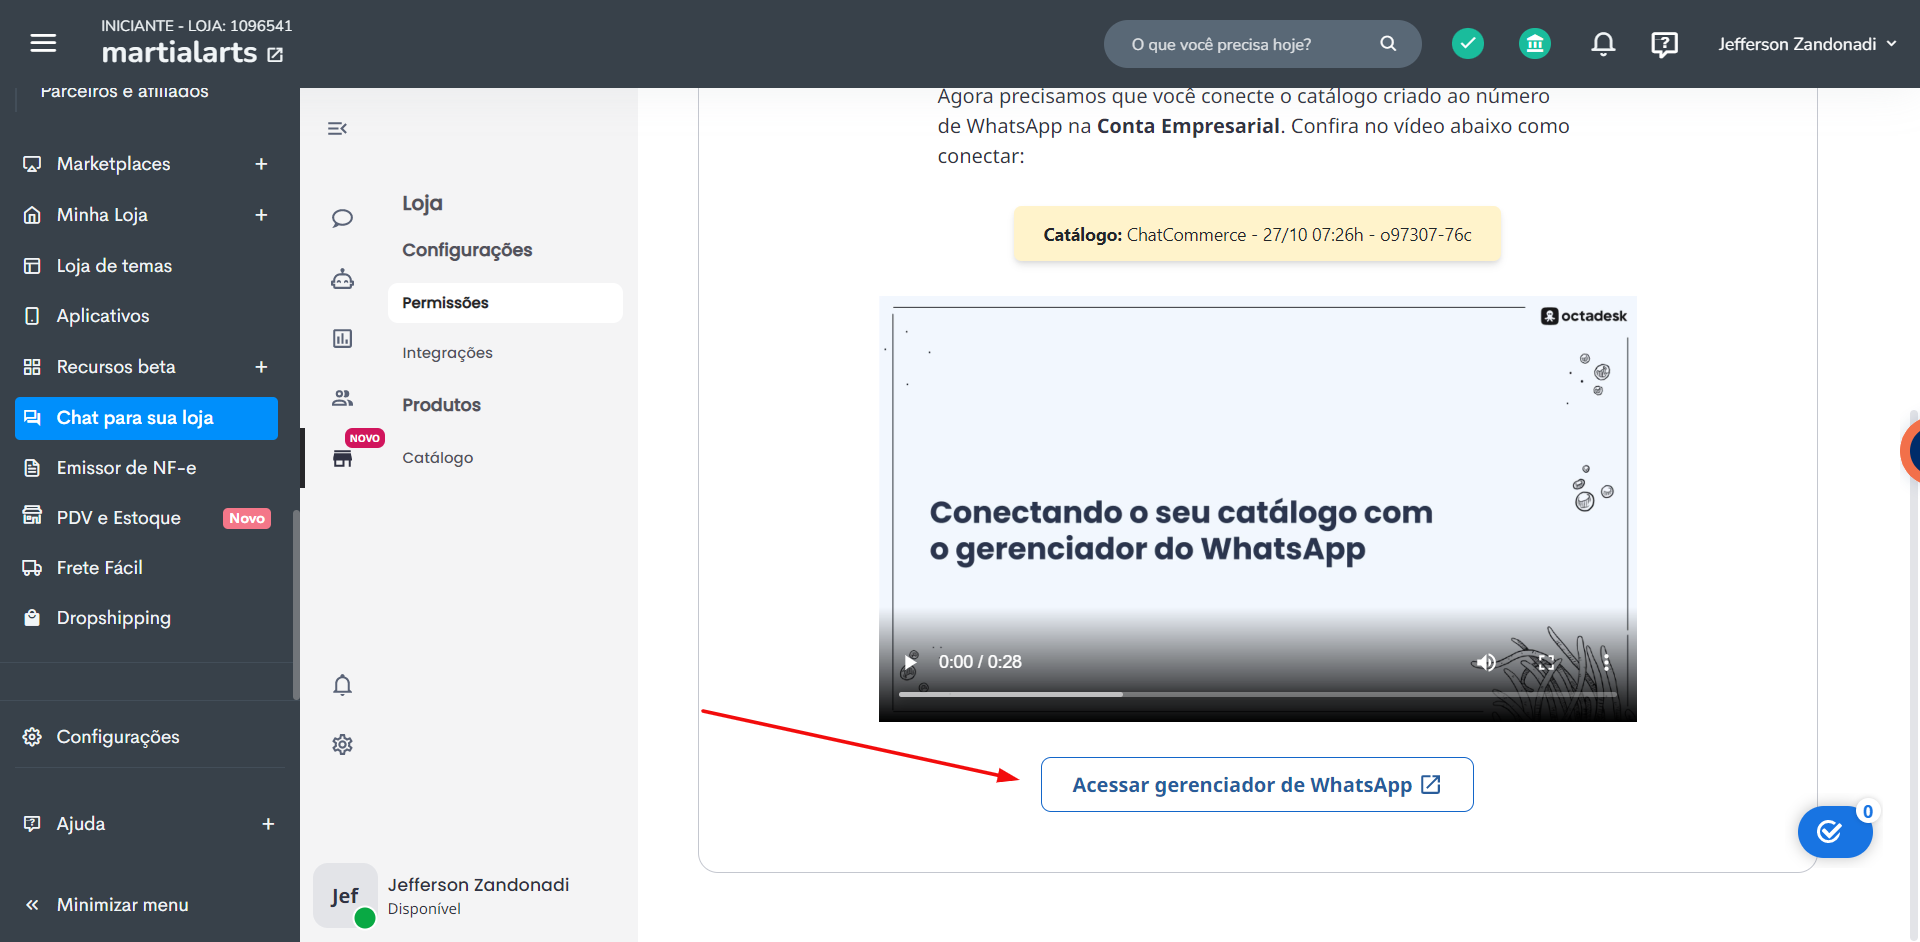Open Ajuda menu item

point(146,824)
